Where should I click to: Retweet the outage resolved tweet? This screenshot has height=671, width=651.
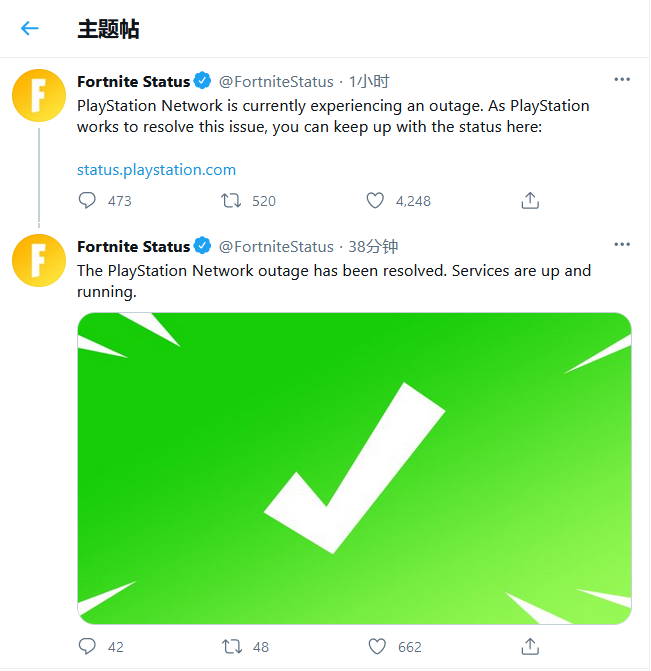231,646
